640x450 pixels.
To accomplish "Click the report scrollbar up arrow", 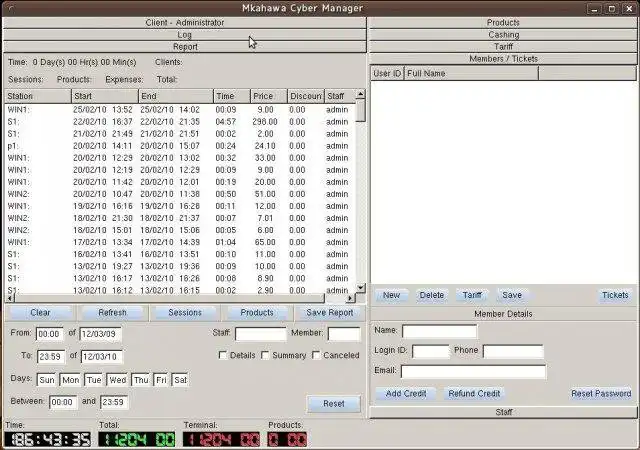I will pyautogui.click(x=360, y=94).
